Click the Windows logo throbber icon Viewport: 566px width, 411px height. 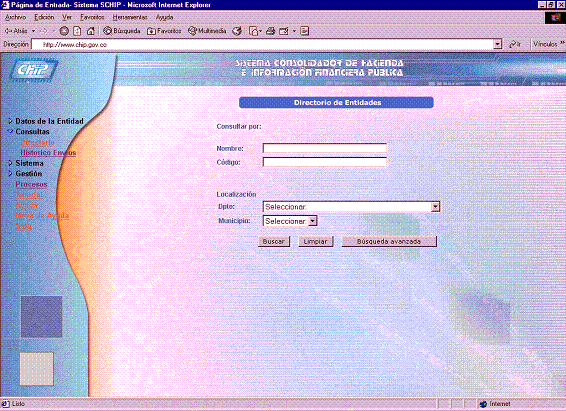[x=555, y=17]
